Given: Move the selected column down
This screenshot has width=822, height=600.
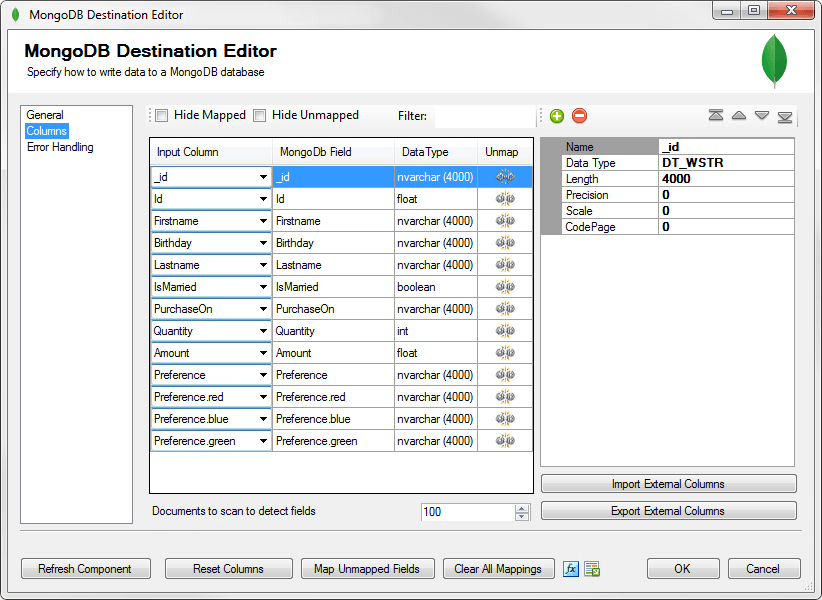Looking at the screenshot, I should coord(762,115).
